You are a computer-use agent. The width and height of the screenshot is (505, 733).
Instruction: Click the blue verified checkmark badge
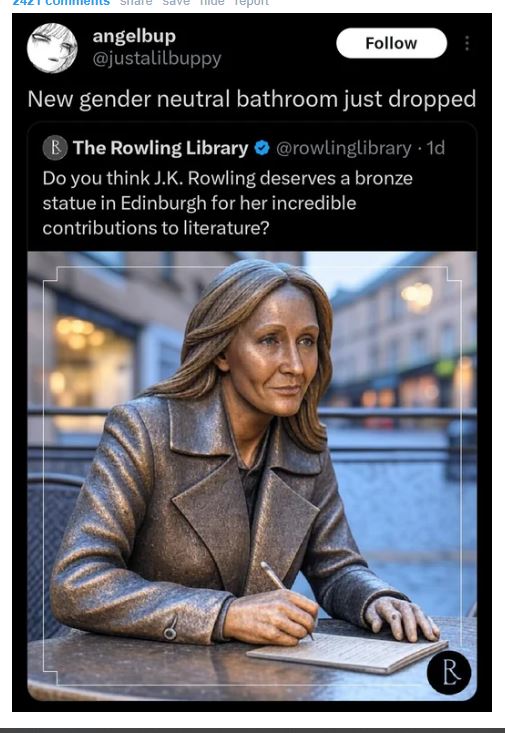(262, 148)
